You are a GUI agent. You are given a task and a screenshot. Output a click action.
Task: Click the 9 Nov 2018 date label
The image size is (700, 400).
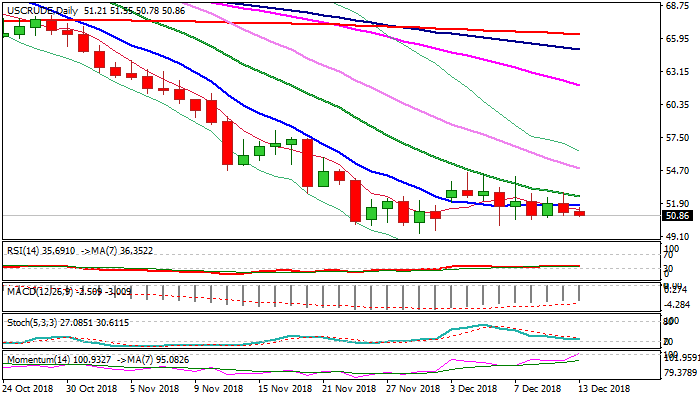tap(218, 388)
